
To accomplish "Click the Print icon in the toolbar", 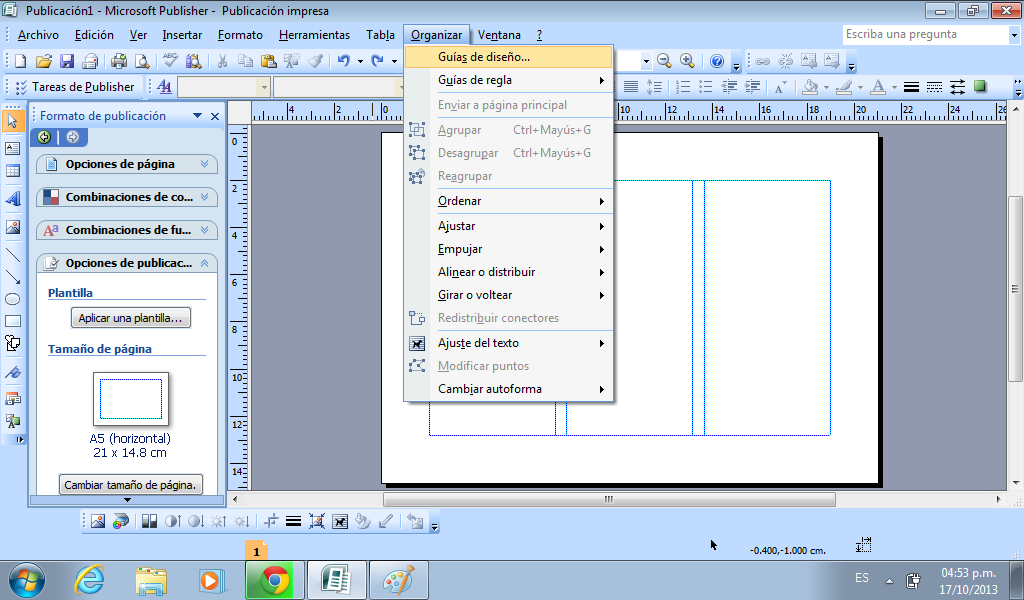I will coord(119,61).
